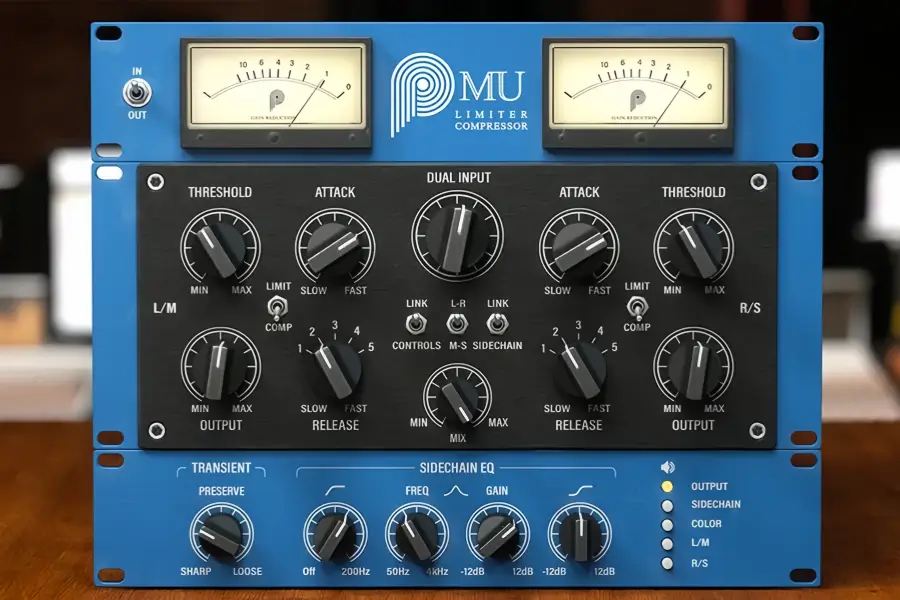This screenshot has height=600, width=900.
Task: Click the right gain reduction VU meter
Action: pyautogui.click(x=638, y=93)
